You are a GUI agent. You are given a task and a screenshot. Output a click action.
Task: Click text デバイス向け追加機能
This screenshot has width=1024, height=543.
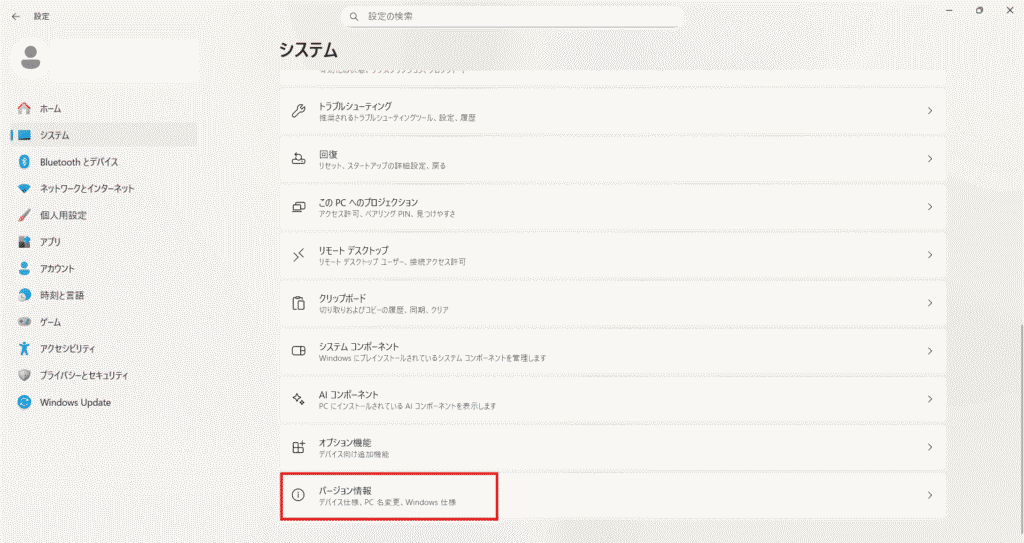(353, 455)
